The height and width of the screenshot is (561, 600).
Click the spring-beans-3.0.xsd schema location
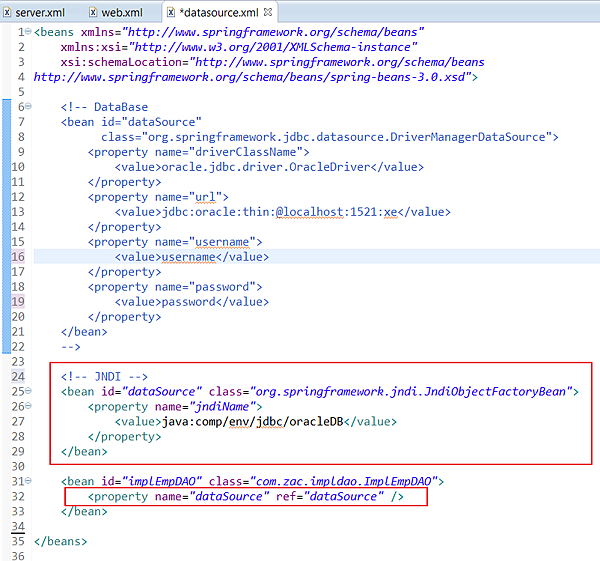(253, 77)
